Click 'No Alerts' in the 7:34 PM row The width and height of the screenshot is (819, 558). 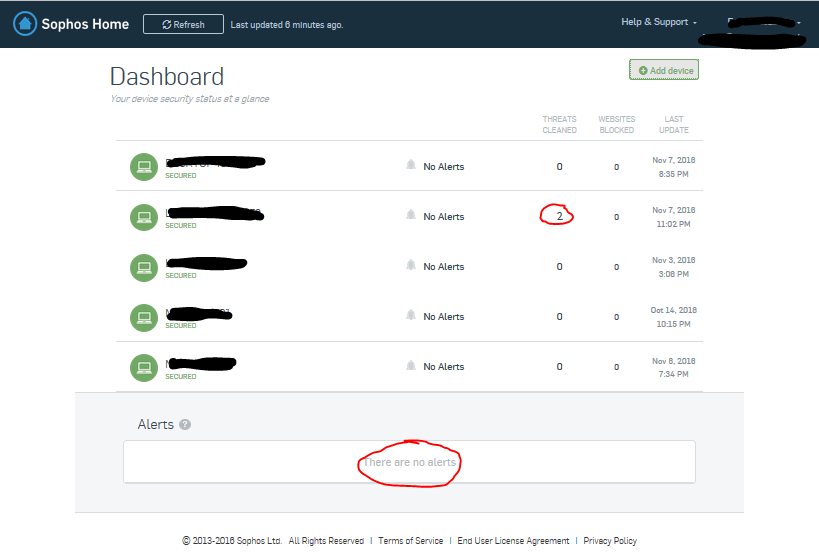443,367
